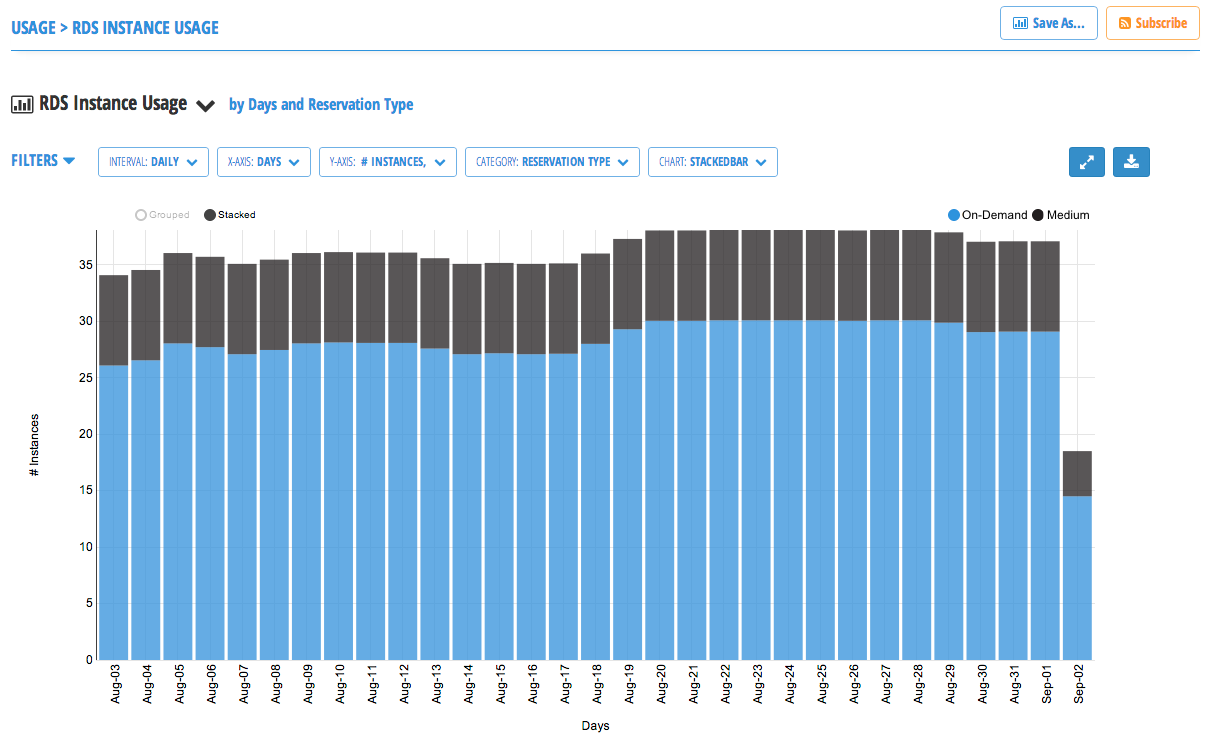Click the 'Days' x-axis title
Viewport: 1205px width, 745px height.
coord(595,726)
